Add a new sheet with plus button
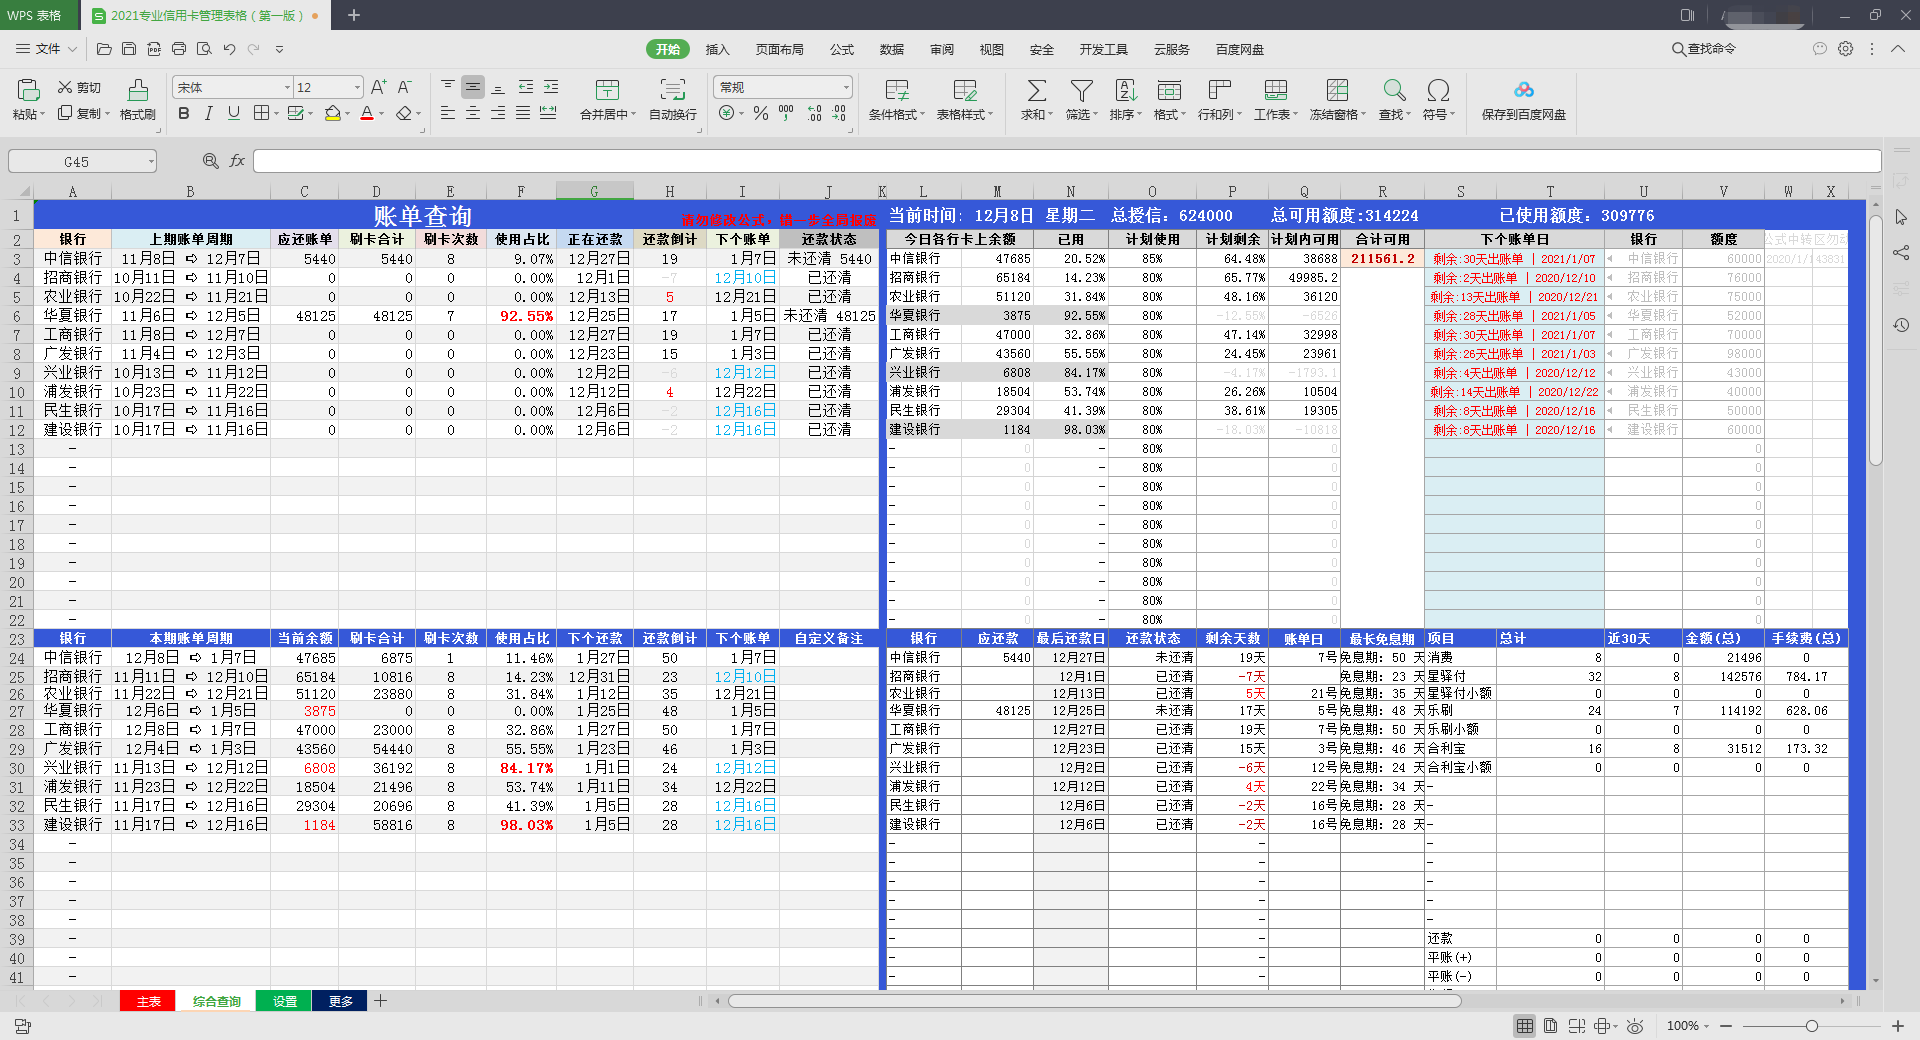The width and height of the screenshot is (1920, 1040). point(381,1001)
